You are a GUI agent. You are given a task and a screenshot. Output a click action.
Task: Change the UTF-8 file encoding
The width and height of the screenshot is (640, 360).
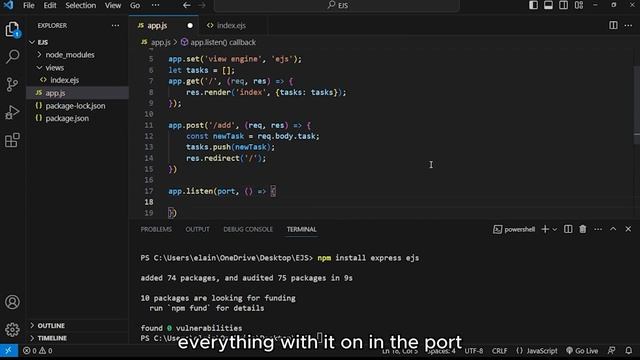click(473, 351)
